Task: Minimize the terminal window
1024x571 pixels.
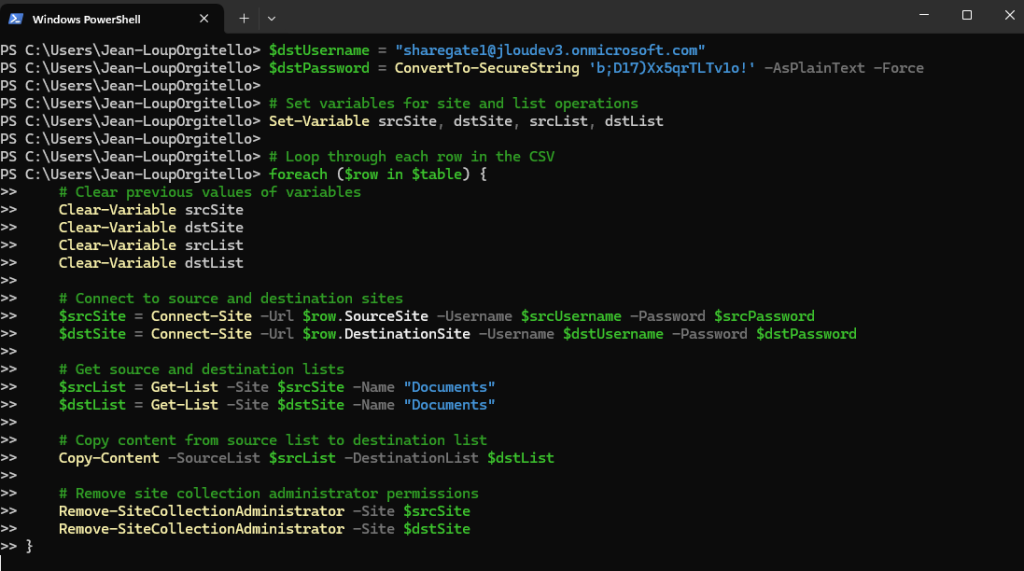Action: point(924,15)
